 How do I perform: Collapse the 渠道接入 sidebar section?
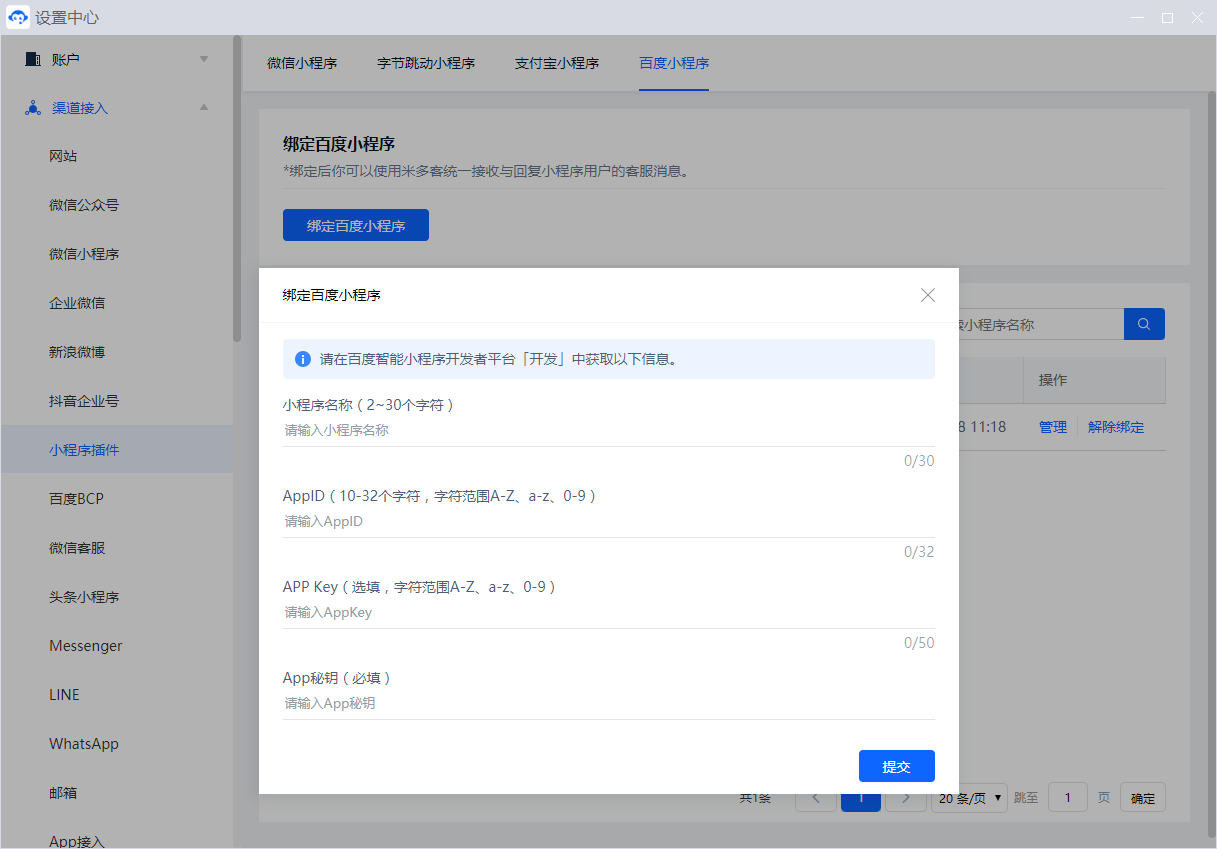tap(204, 108)
